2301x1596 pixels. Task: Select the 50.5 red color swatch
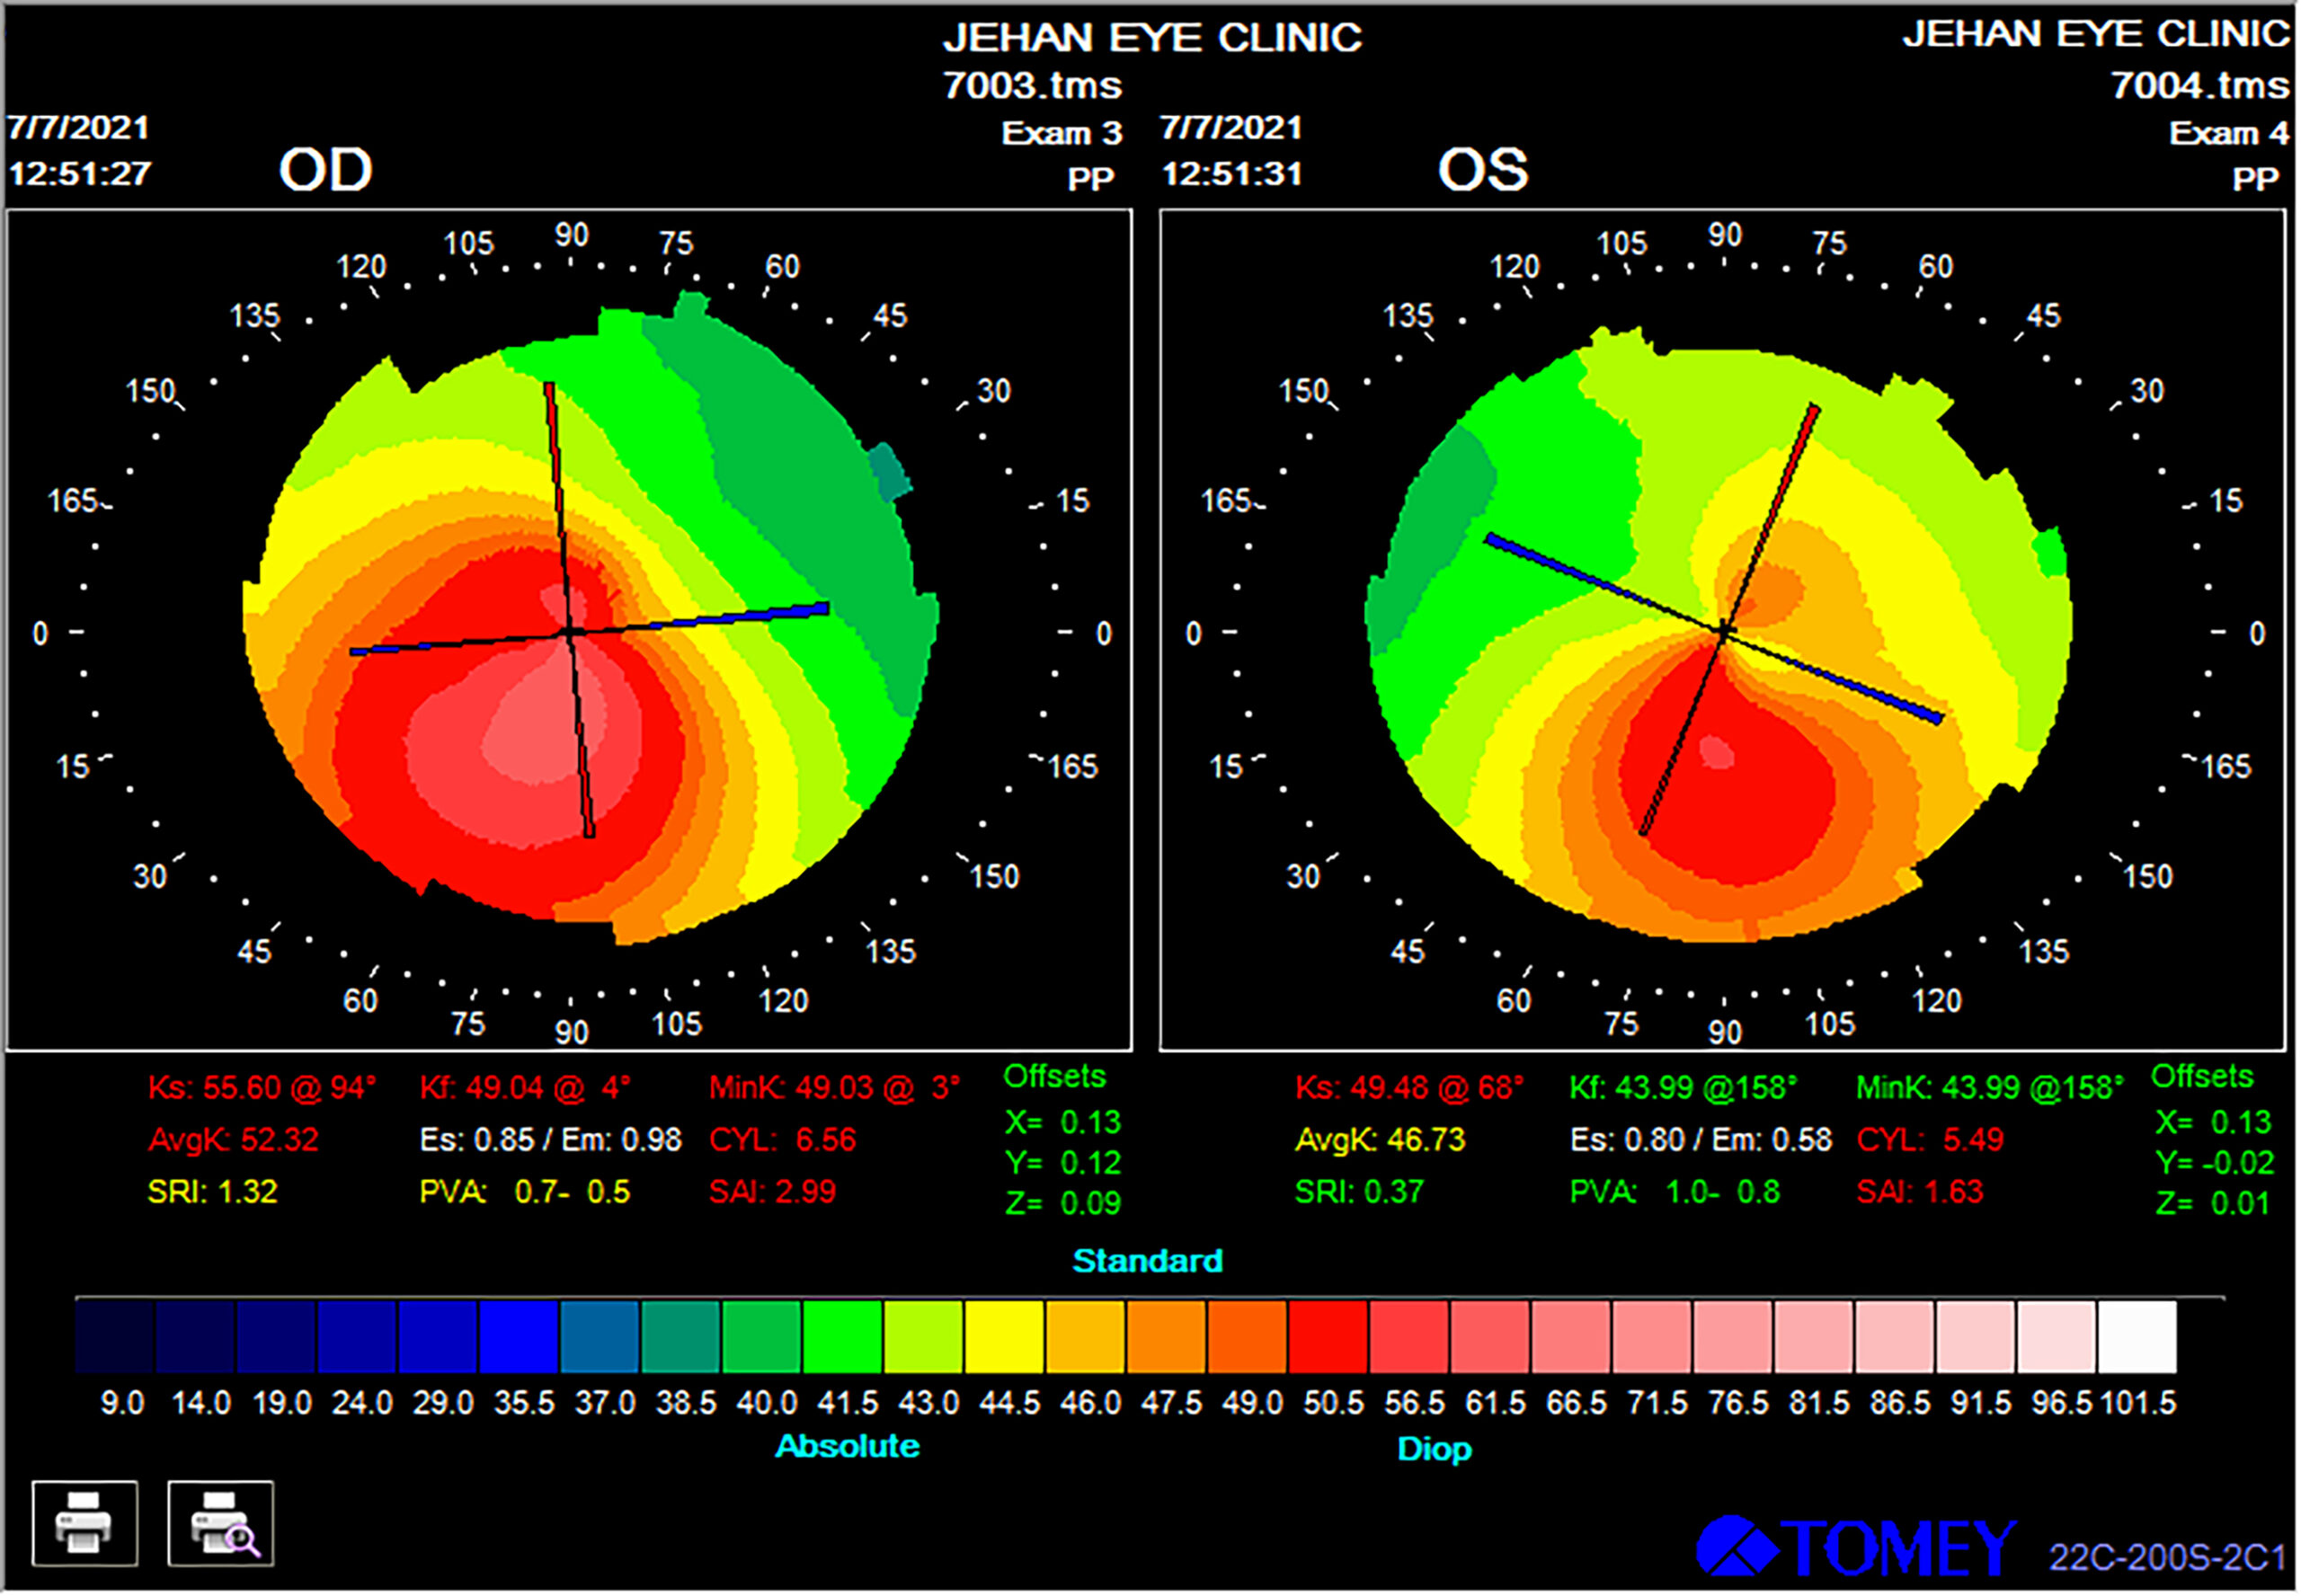tap(1329, 1339)
